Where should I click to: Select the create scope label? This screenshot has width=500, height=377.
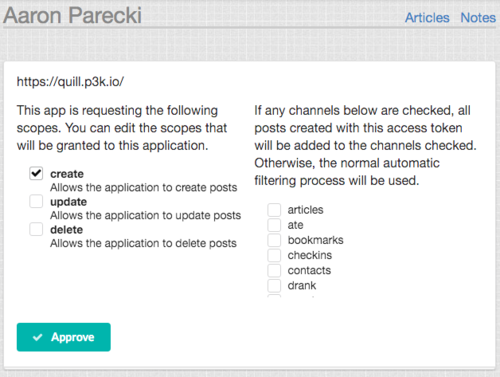click(x=67, y=174)
